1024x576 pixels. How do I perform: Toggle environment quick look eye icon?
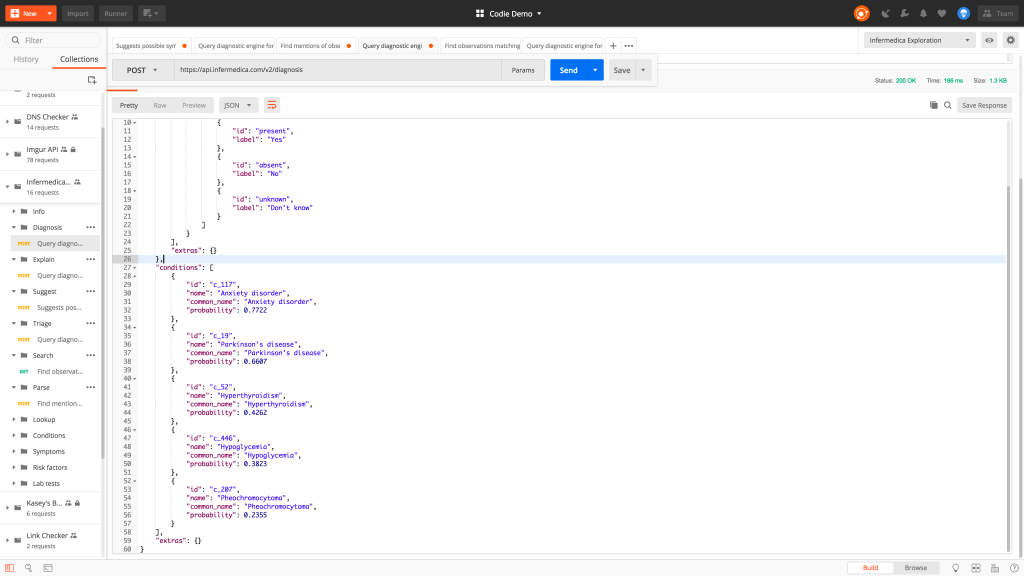pos(989,40)
